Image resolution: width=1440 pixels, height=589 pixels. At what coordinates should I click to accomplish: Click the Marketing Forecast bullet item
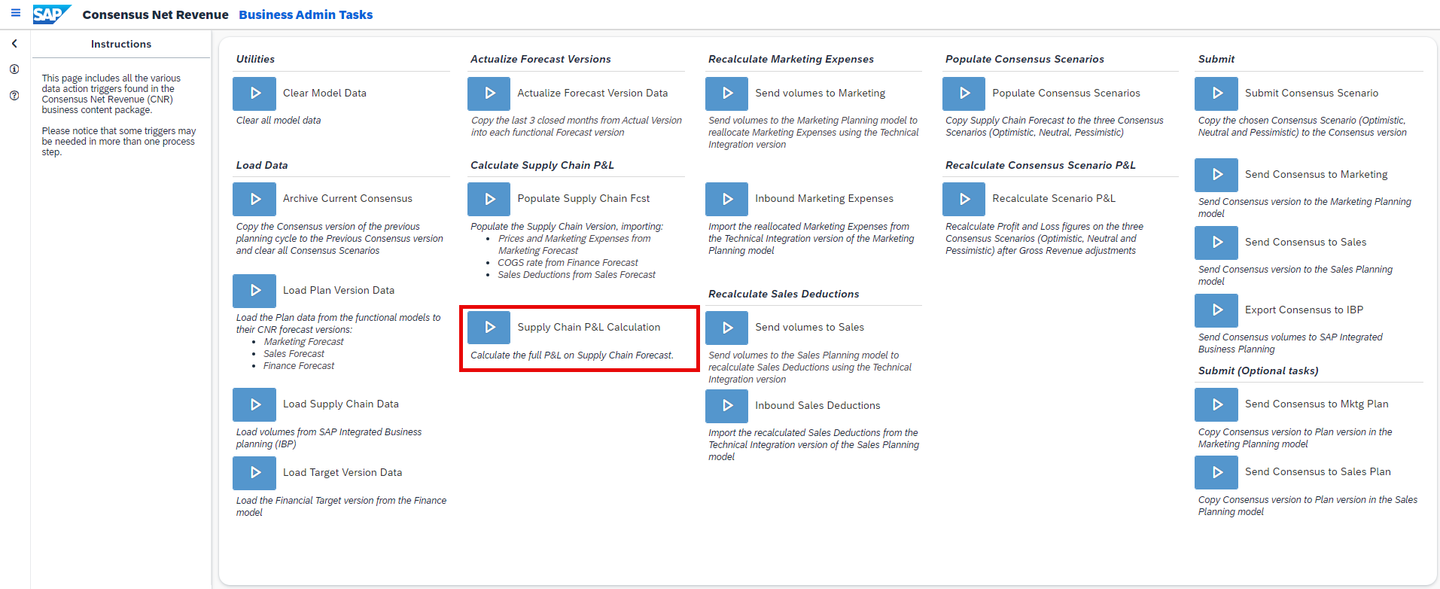(x=304, y=342)
